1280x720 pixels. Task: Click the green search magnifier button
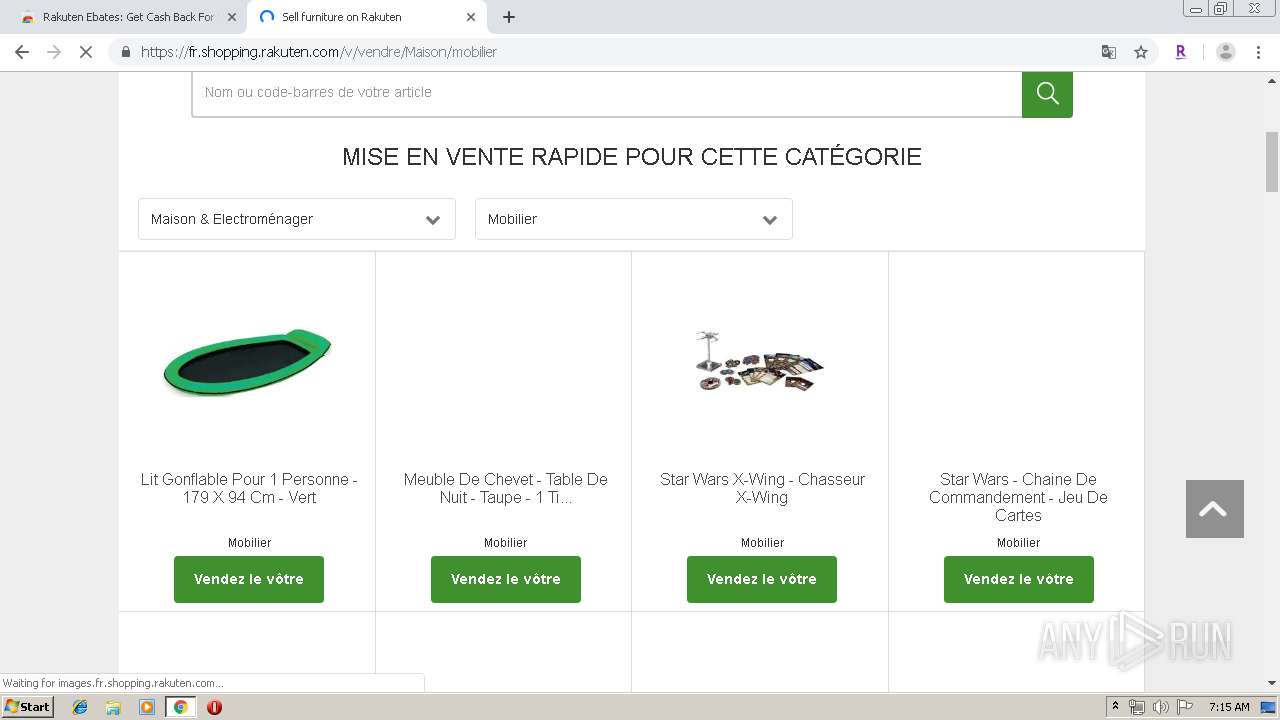click(1047, 93)
